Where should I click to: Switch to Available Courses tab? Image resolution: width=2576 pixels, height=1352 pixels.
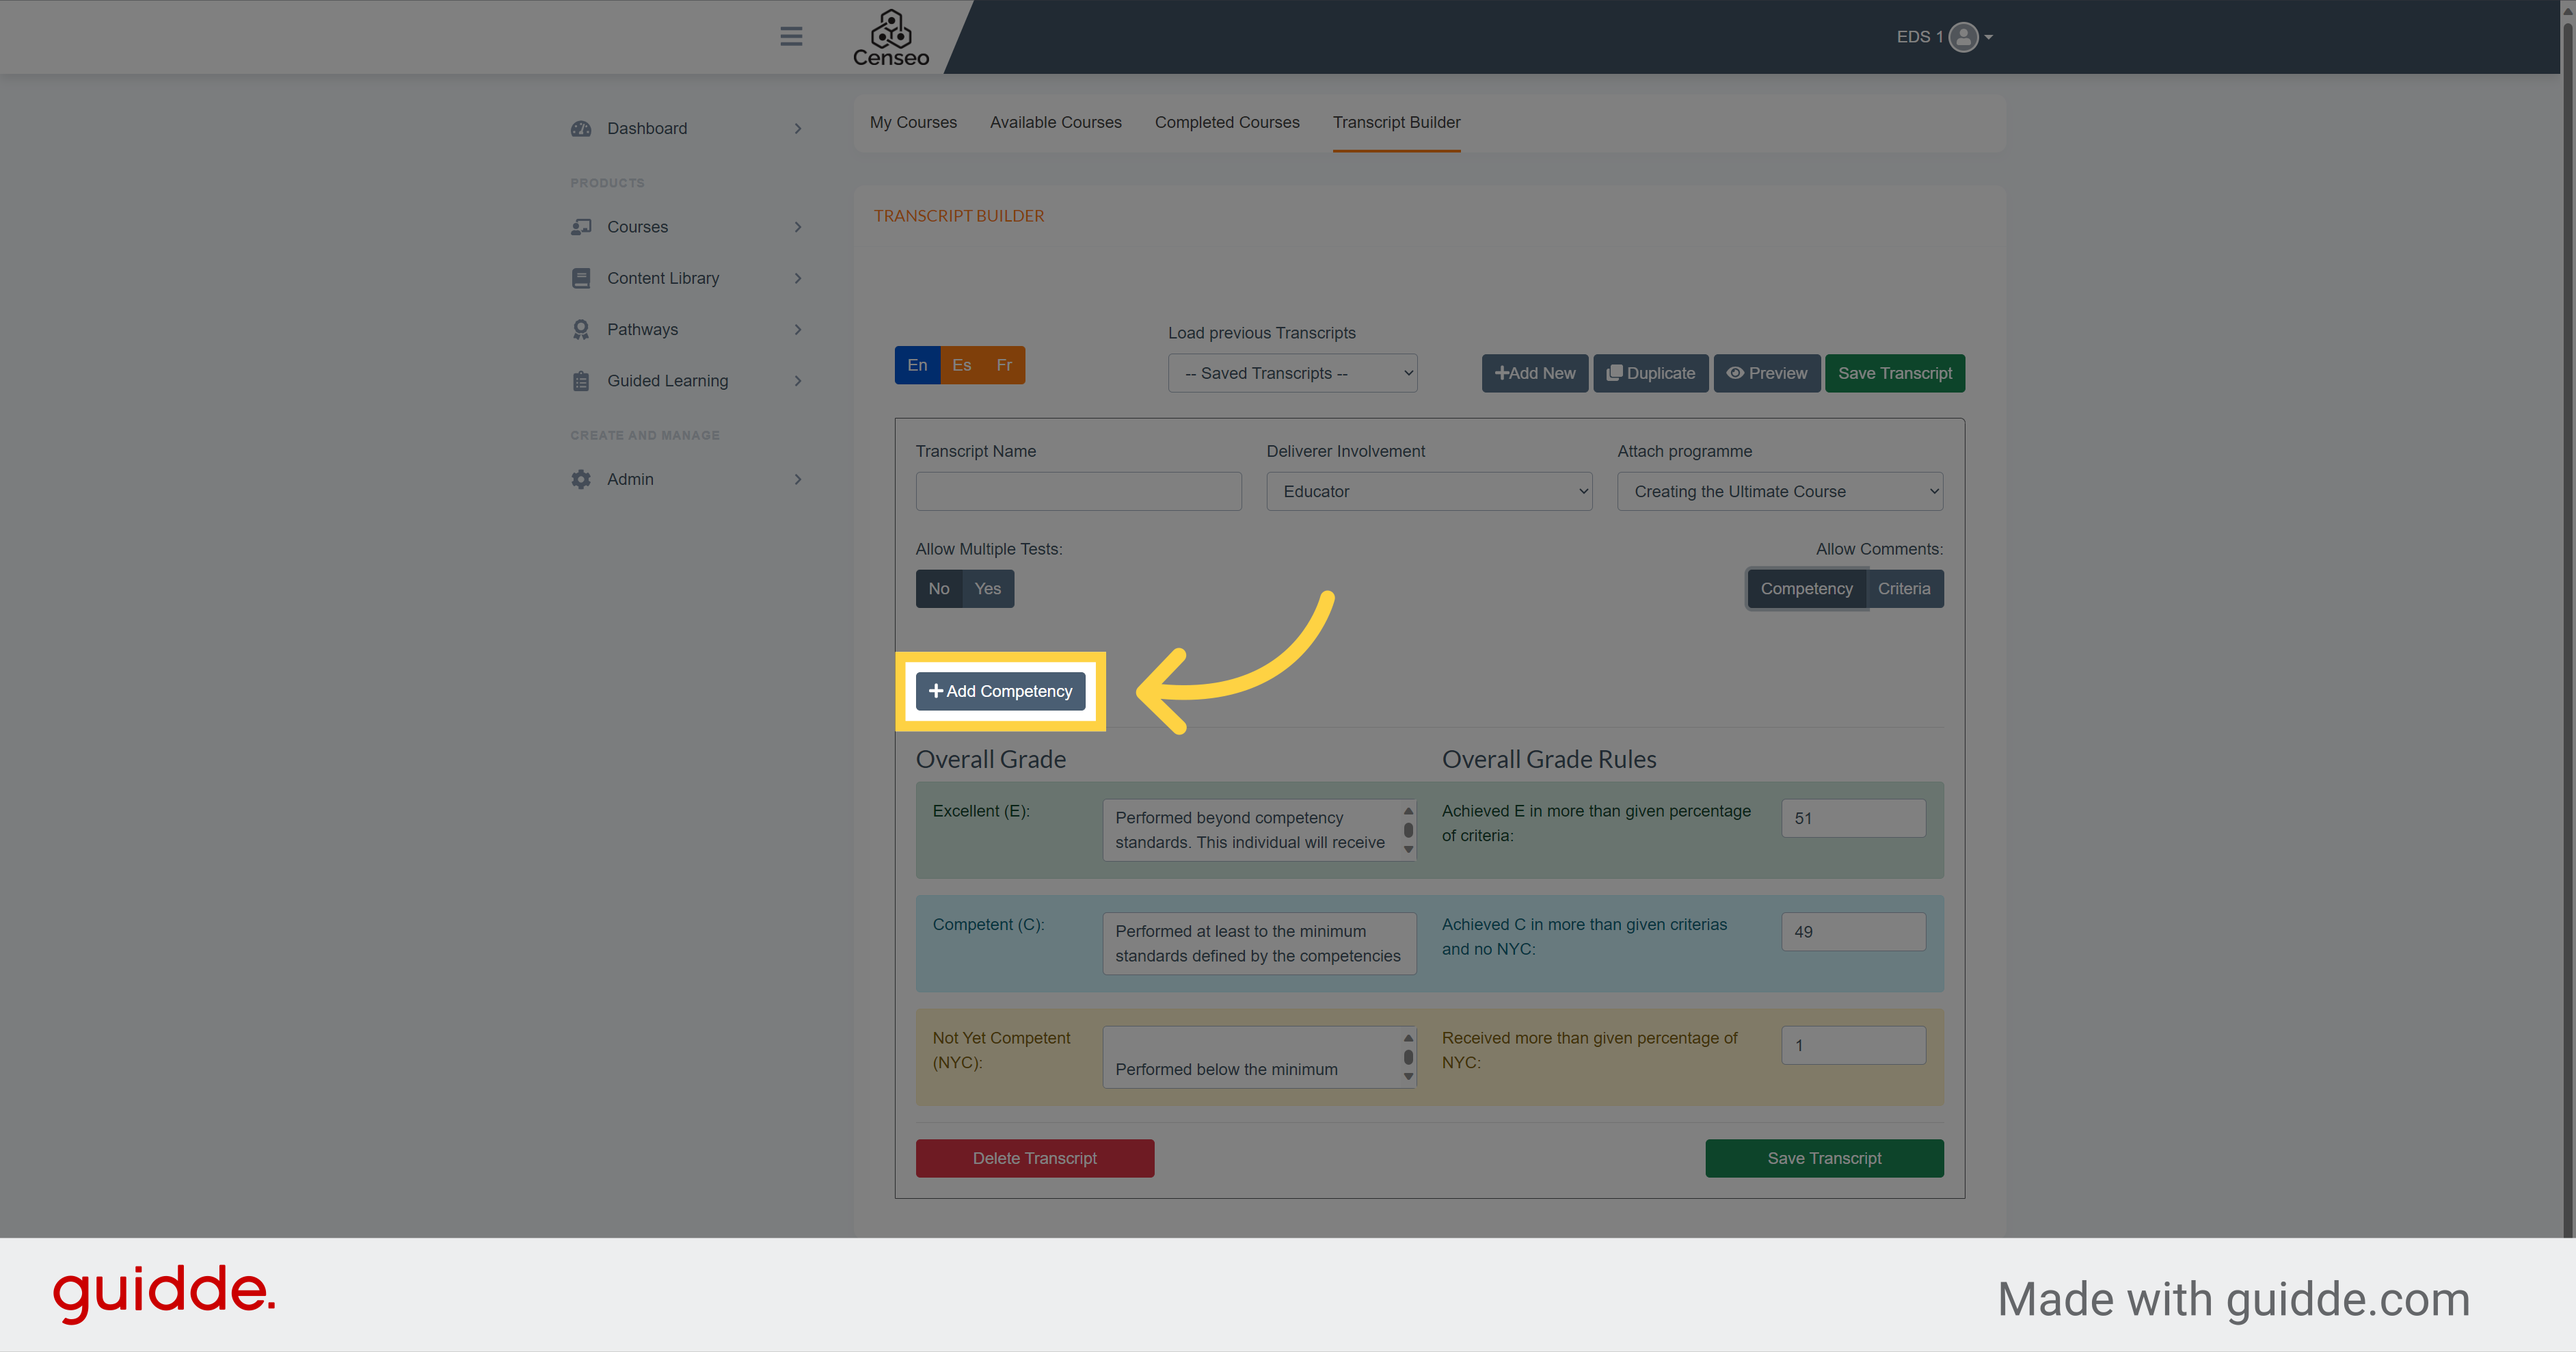[1055, 121]
